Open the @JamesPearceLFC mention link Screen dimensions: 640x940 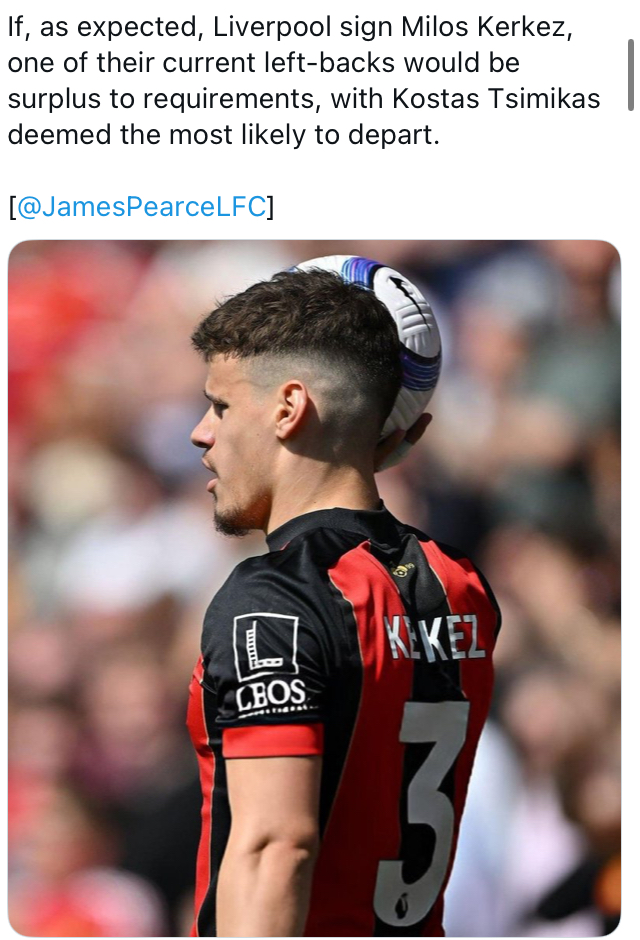point(141,207)
